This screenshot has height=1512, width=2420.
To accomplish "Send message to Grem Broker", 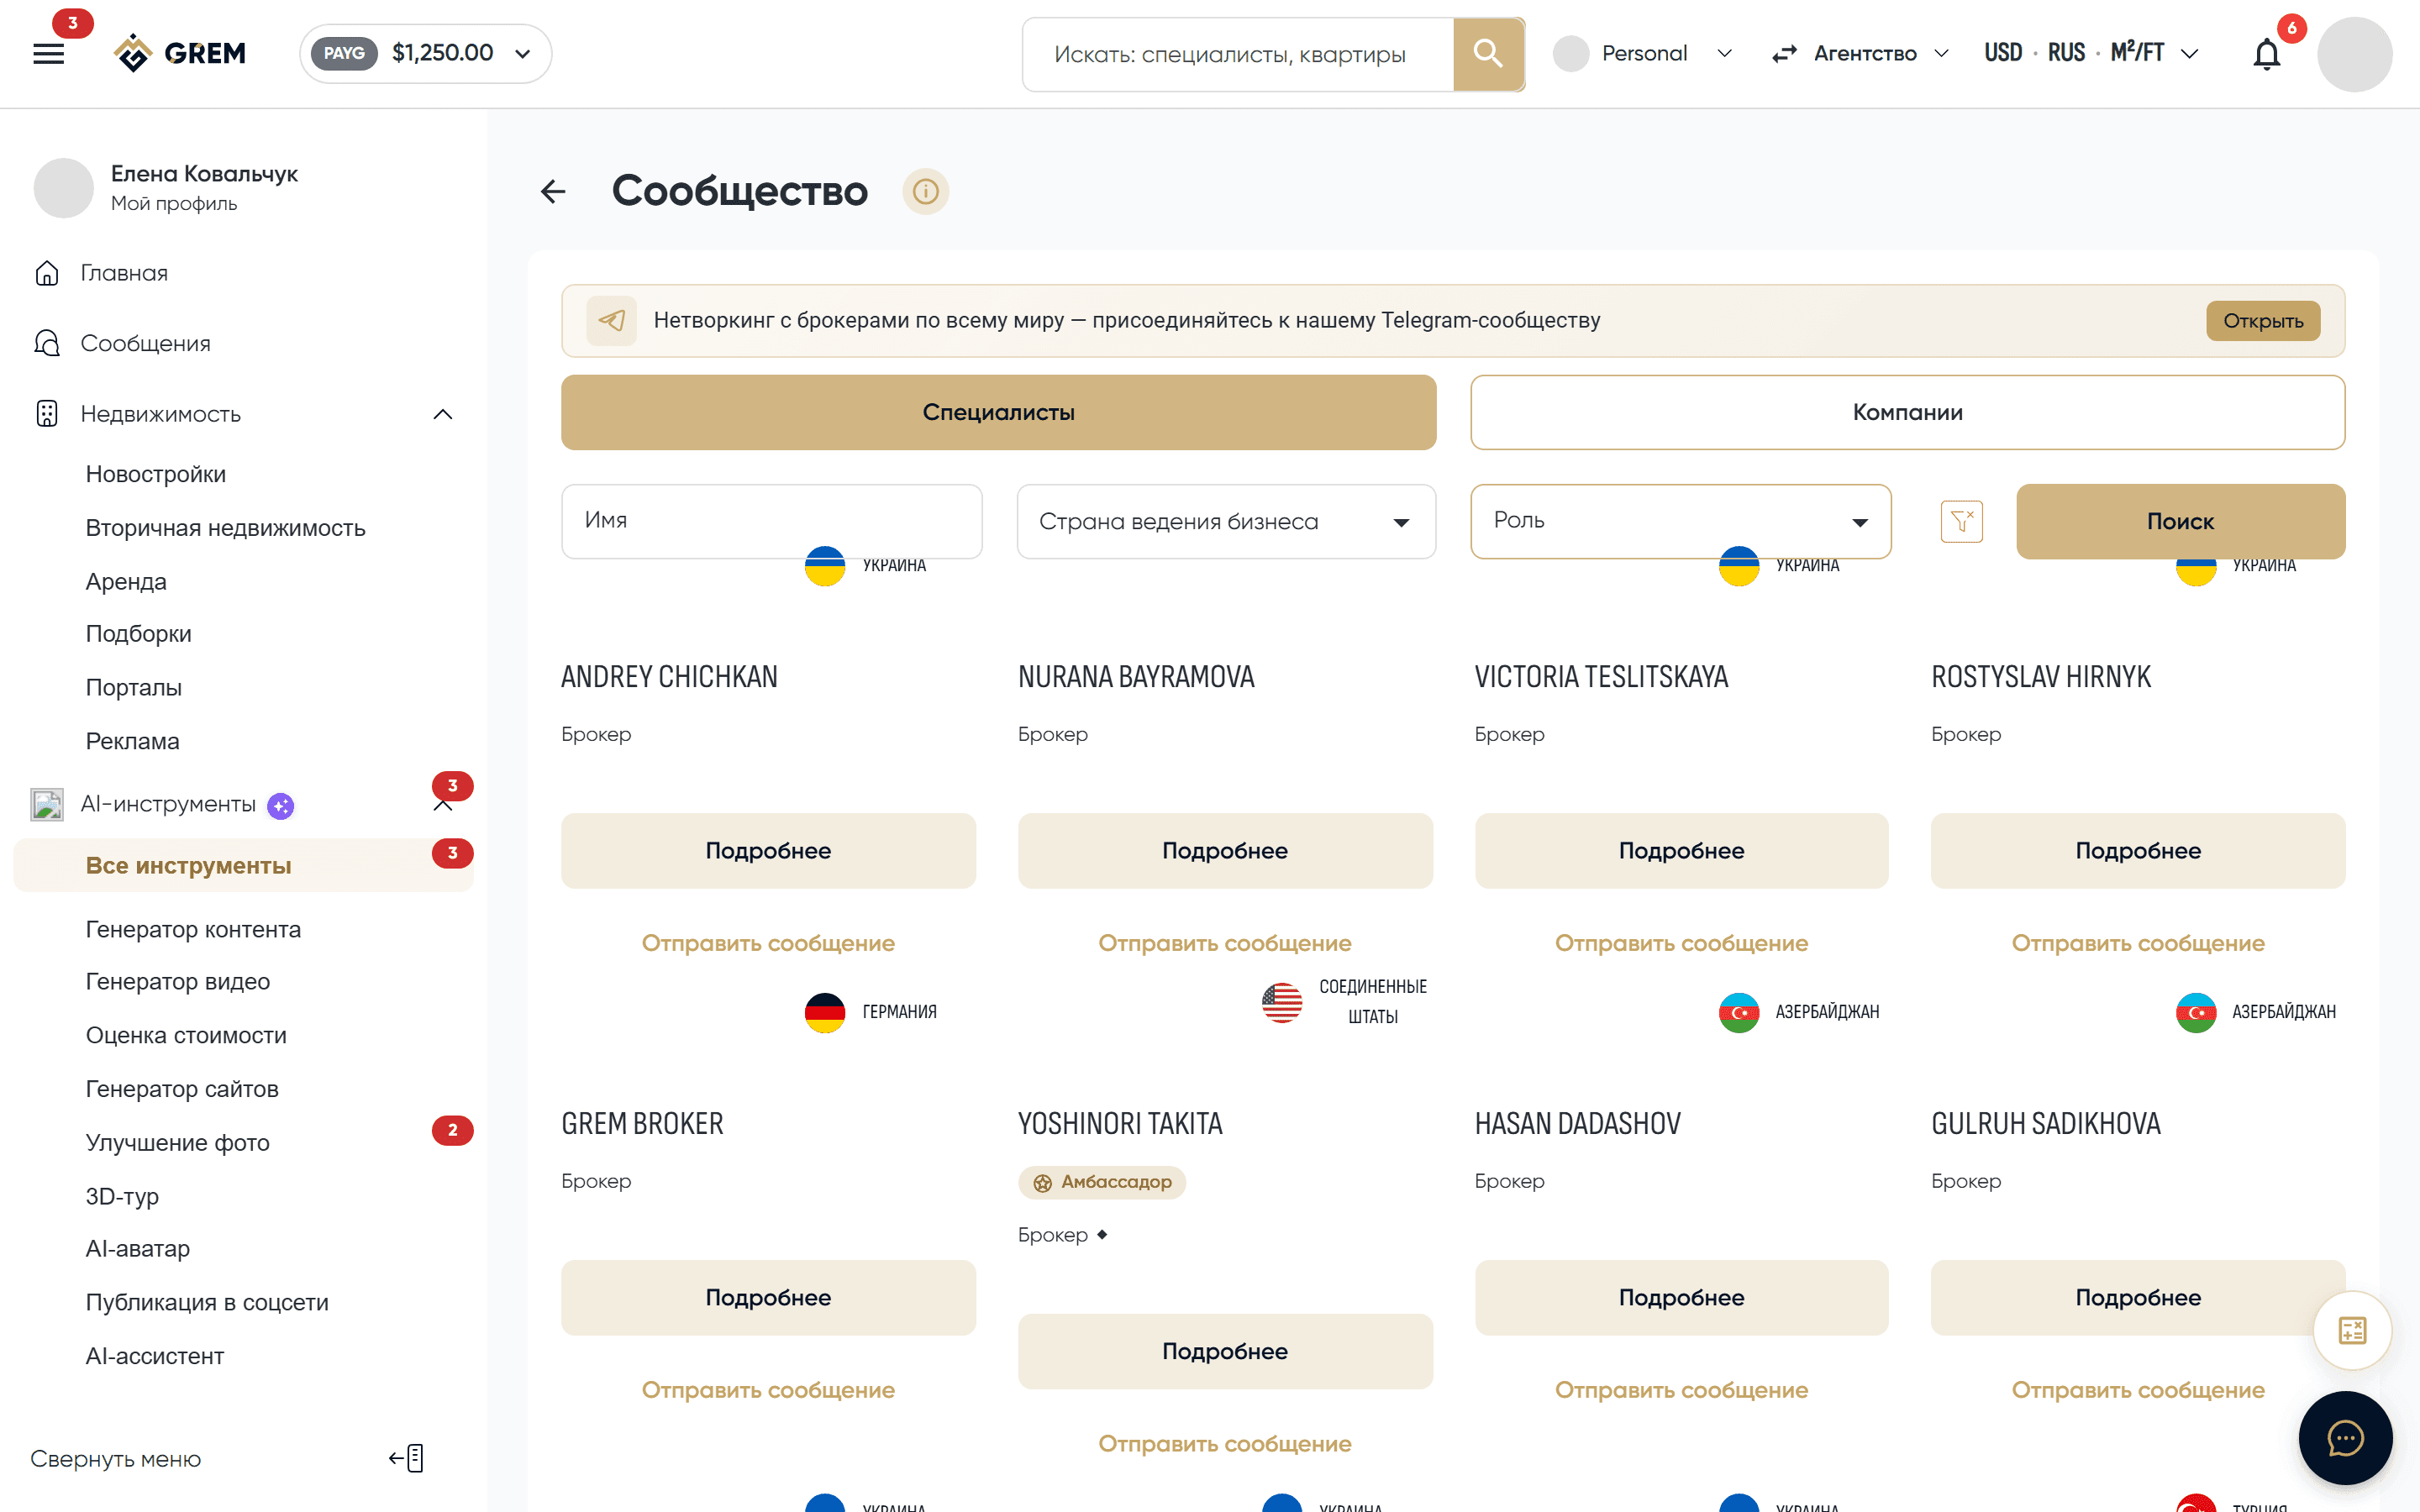I will coord(768,1390).
